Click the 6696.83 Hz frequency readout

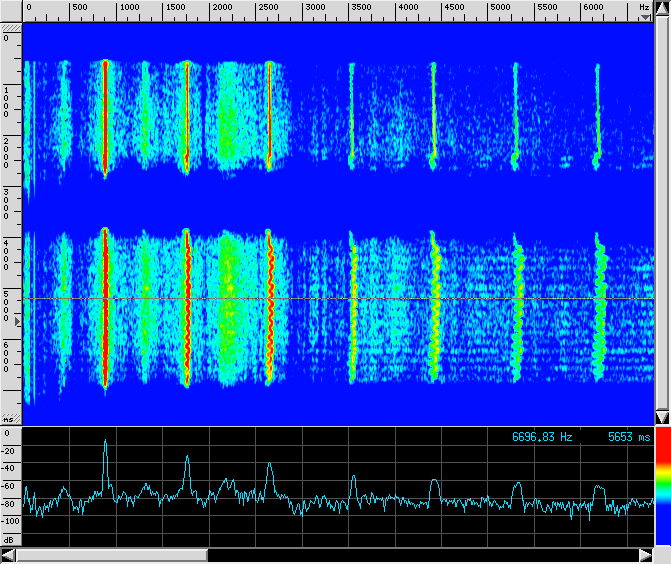(542, 437)
